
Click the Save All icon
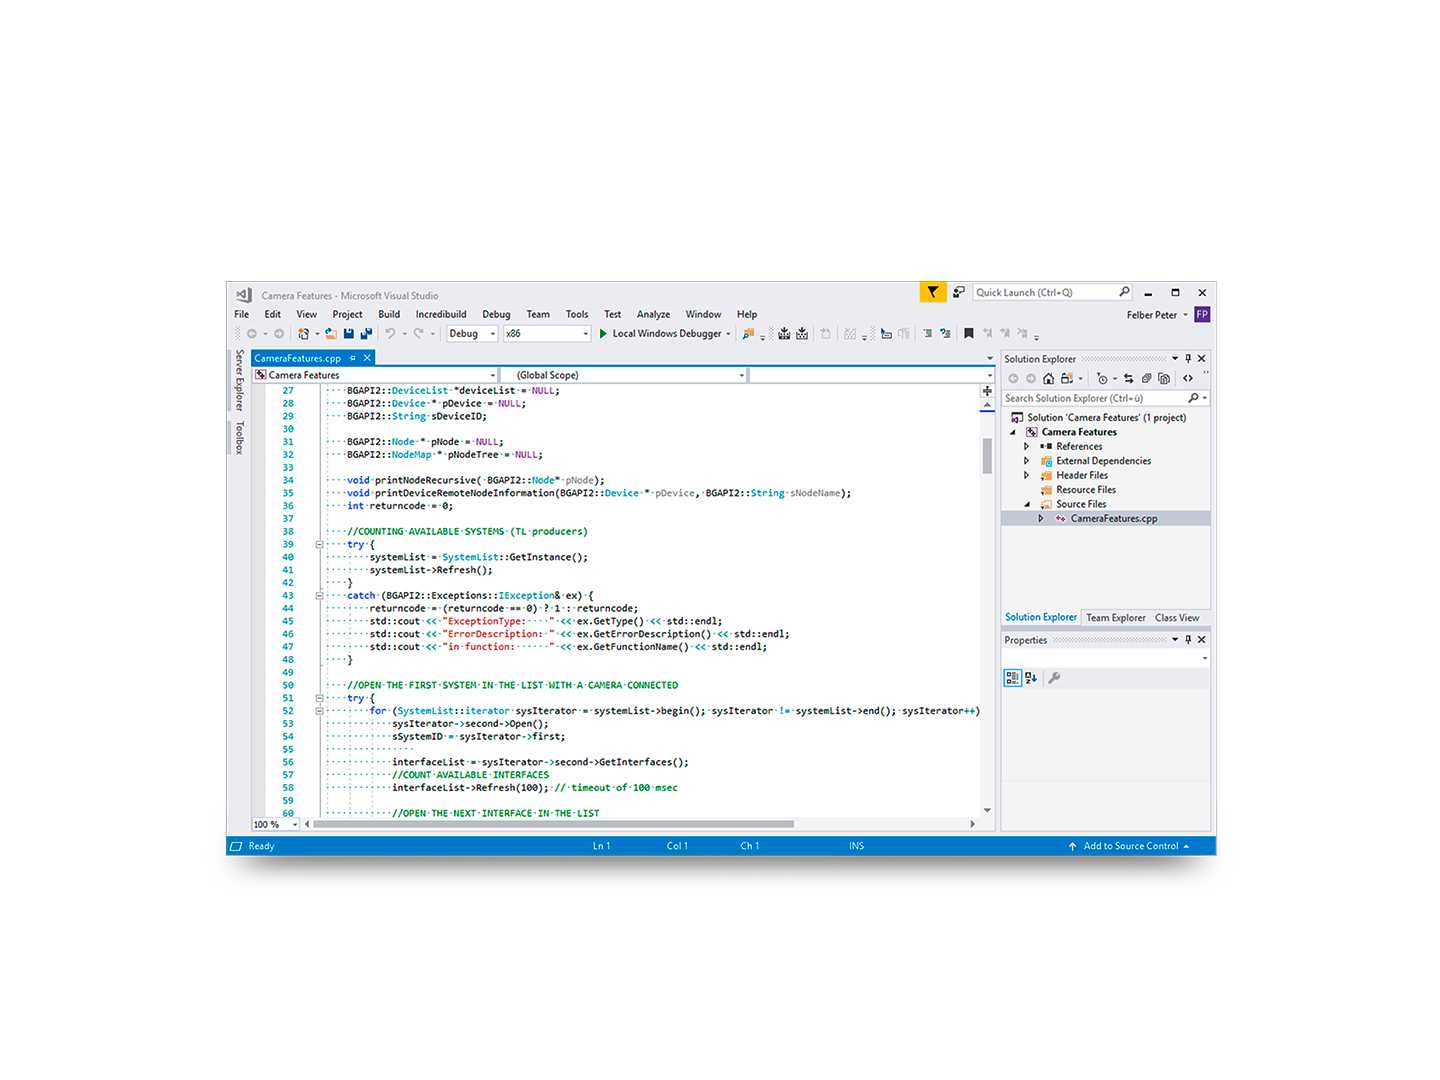tap(367, 334)
